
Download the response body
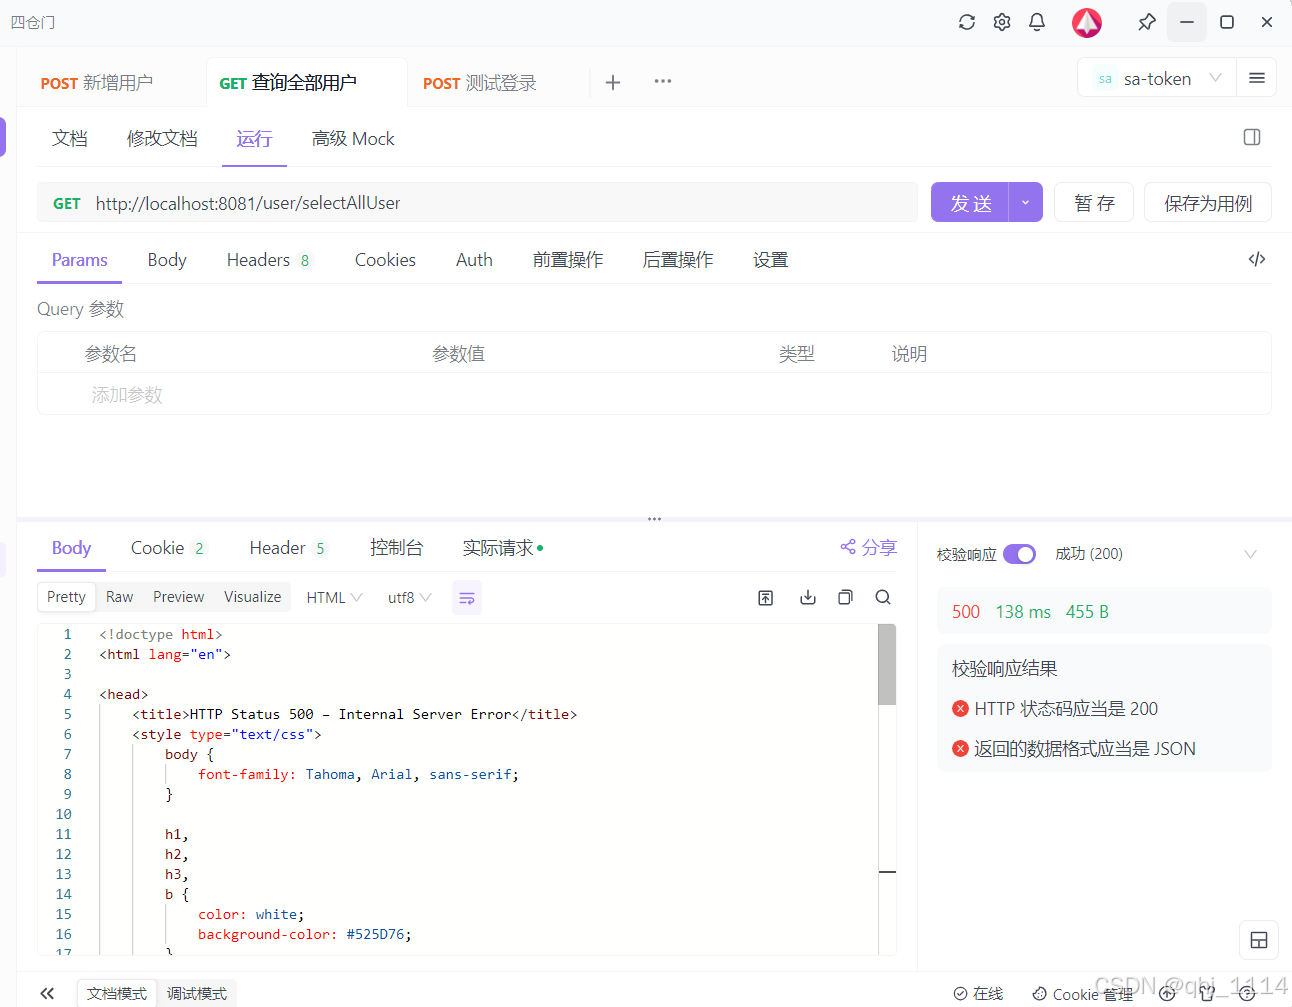point(807,597)
